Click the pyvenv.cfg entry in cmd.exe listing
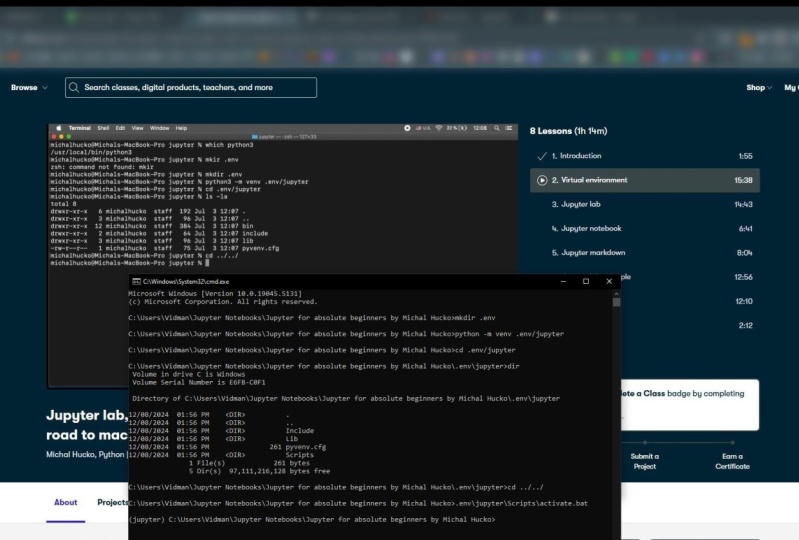799x540 pixels. [306, 447]
